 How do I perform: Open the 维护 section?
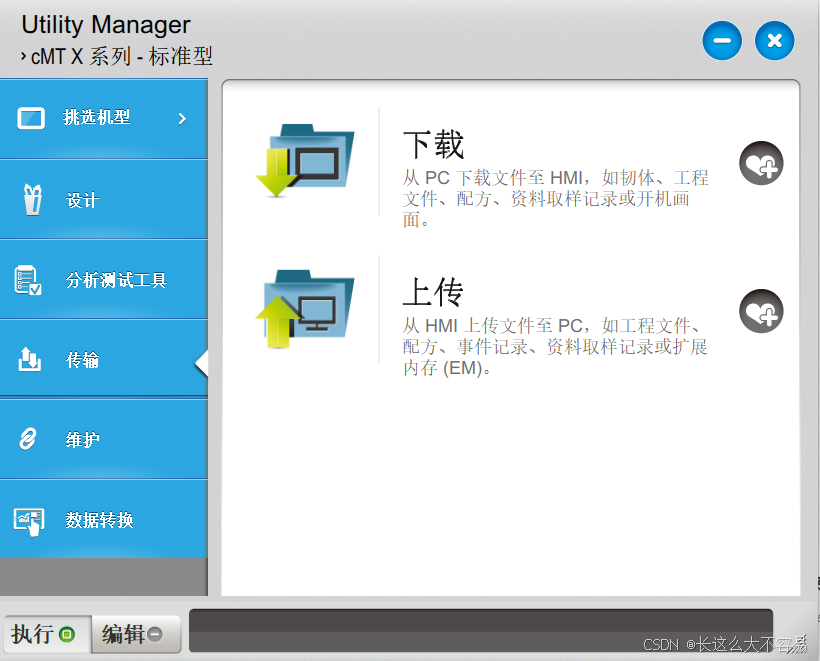point(104,440)
